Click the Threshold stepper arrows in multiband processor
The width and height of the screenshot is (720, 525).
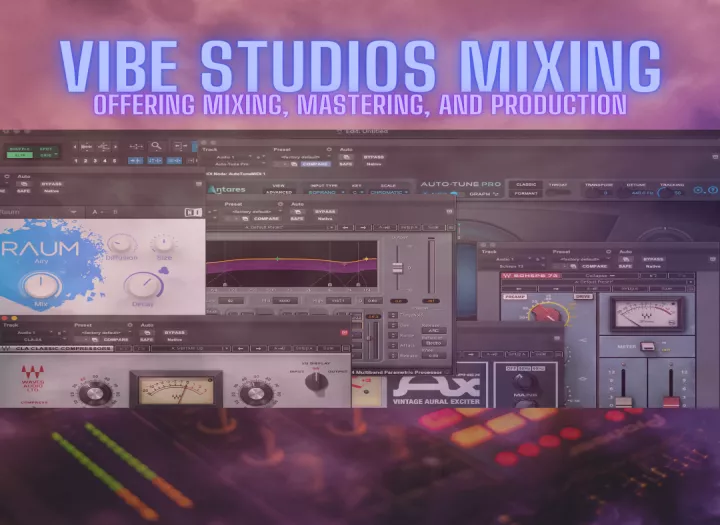pos(393,316)
